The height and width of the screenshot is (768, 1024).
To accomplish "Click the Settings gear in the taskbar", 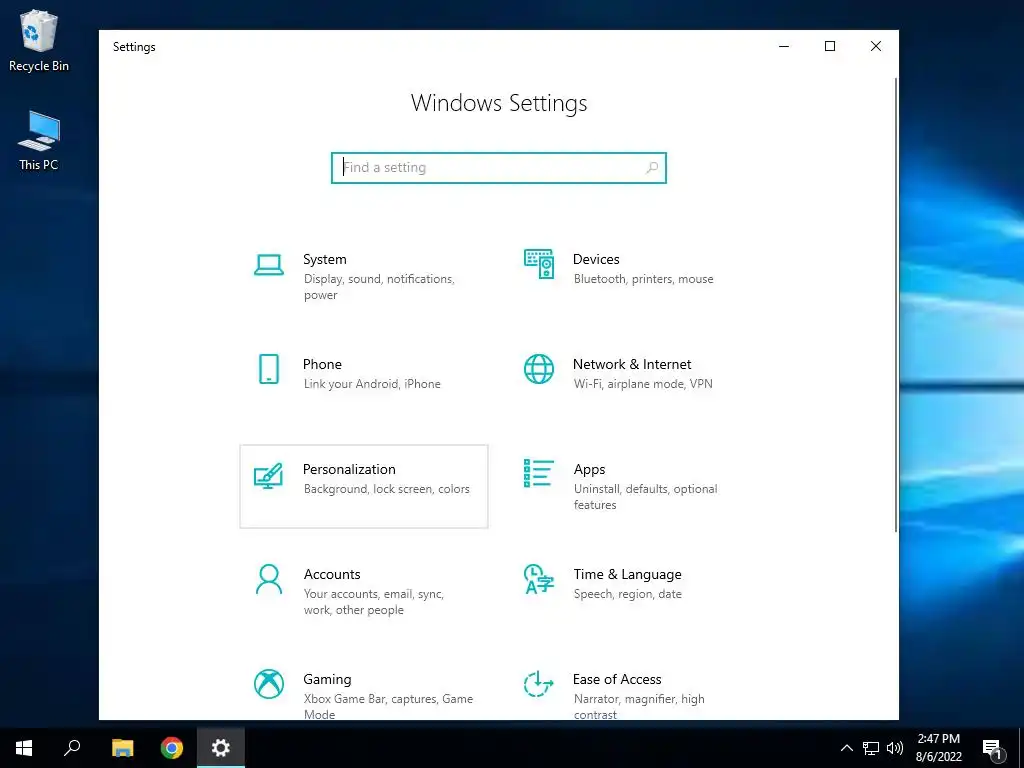I will [x=221, y=748].
